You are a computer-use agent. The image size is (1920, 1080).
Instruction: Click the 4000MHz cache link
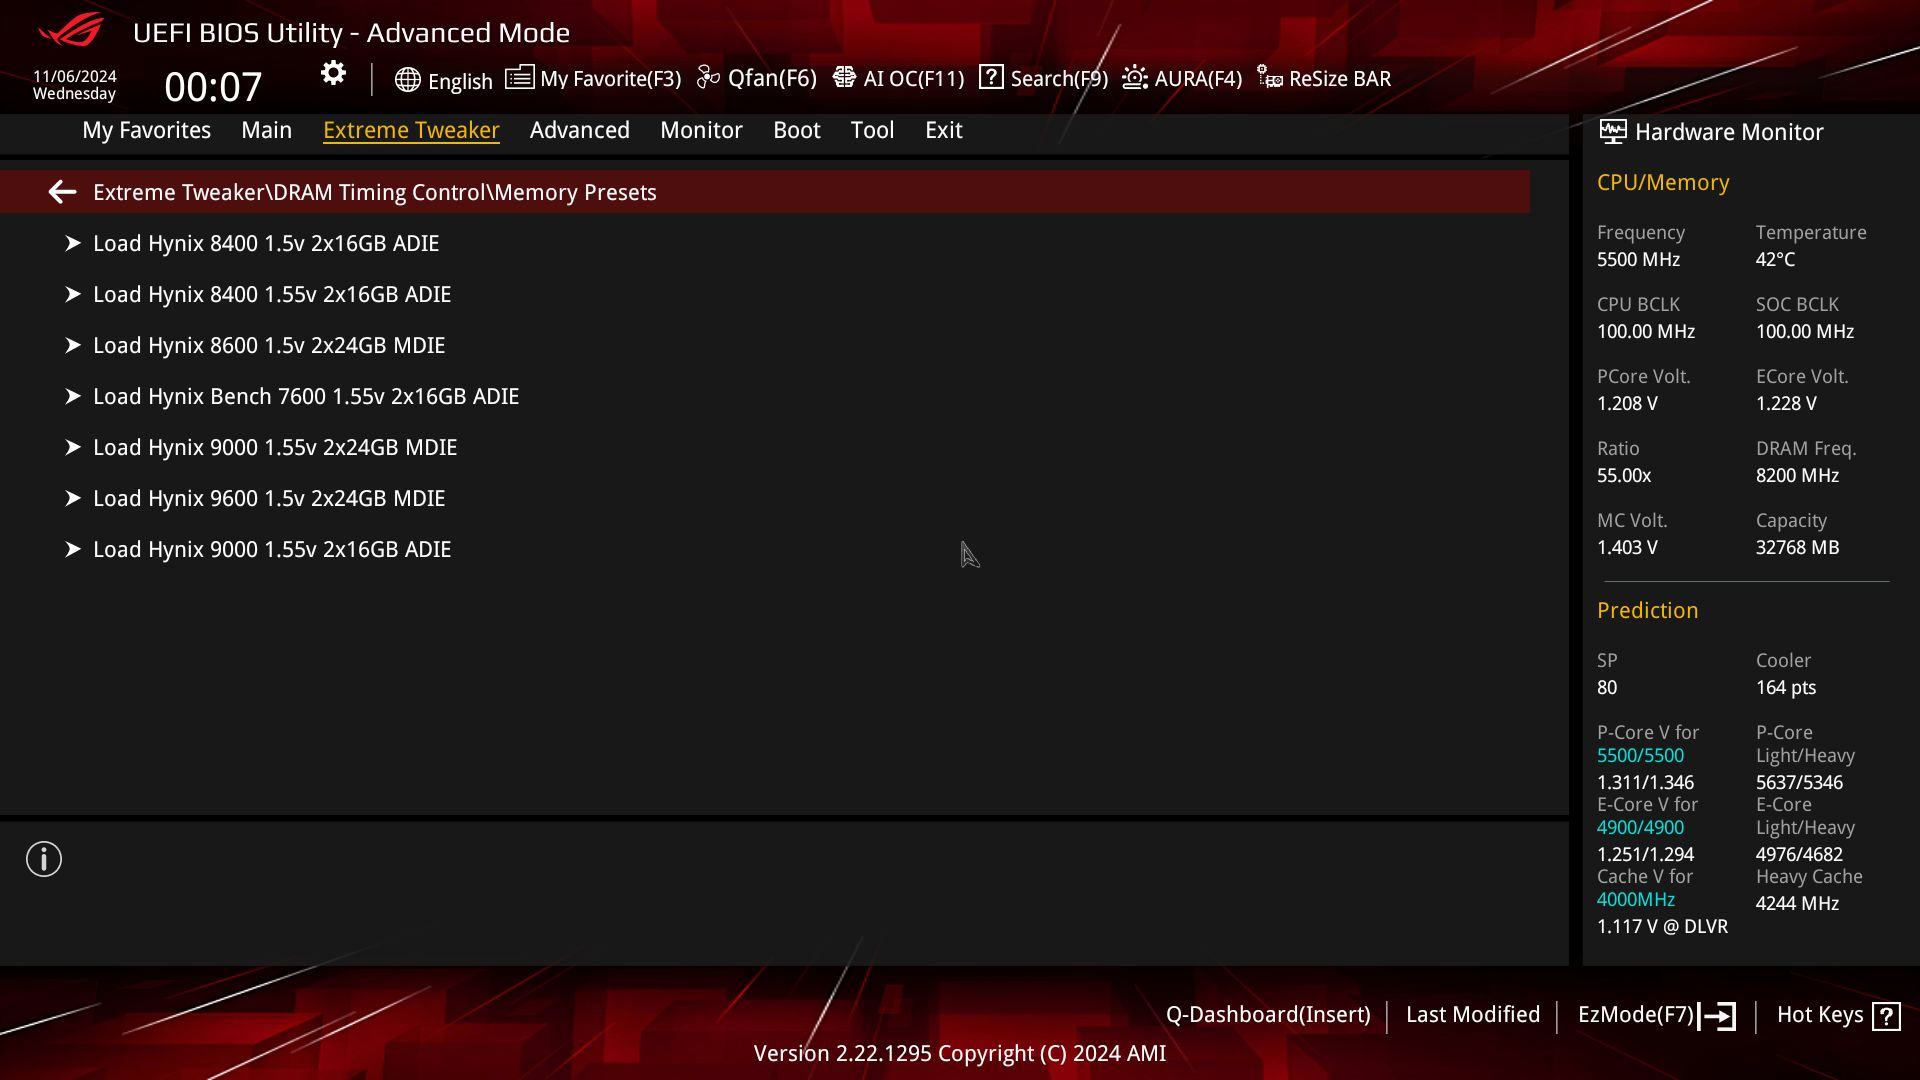click(x=1636, y=899)
